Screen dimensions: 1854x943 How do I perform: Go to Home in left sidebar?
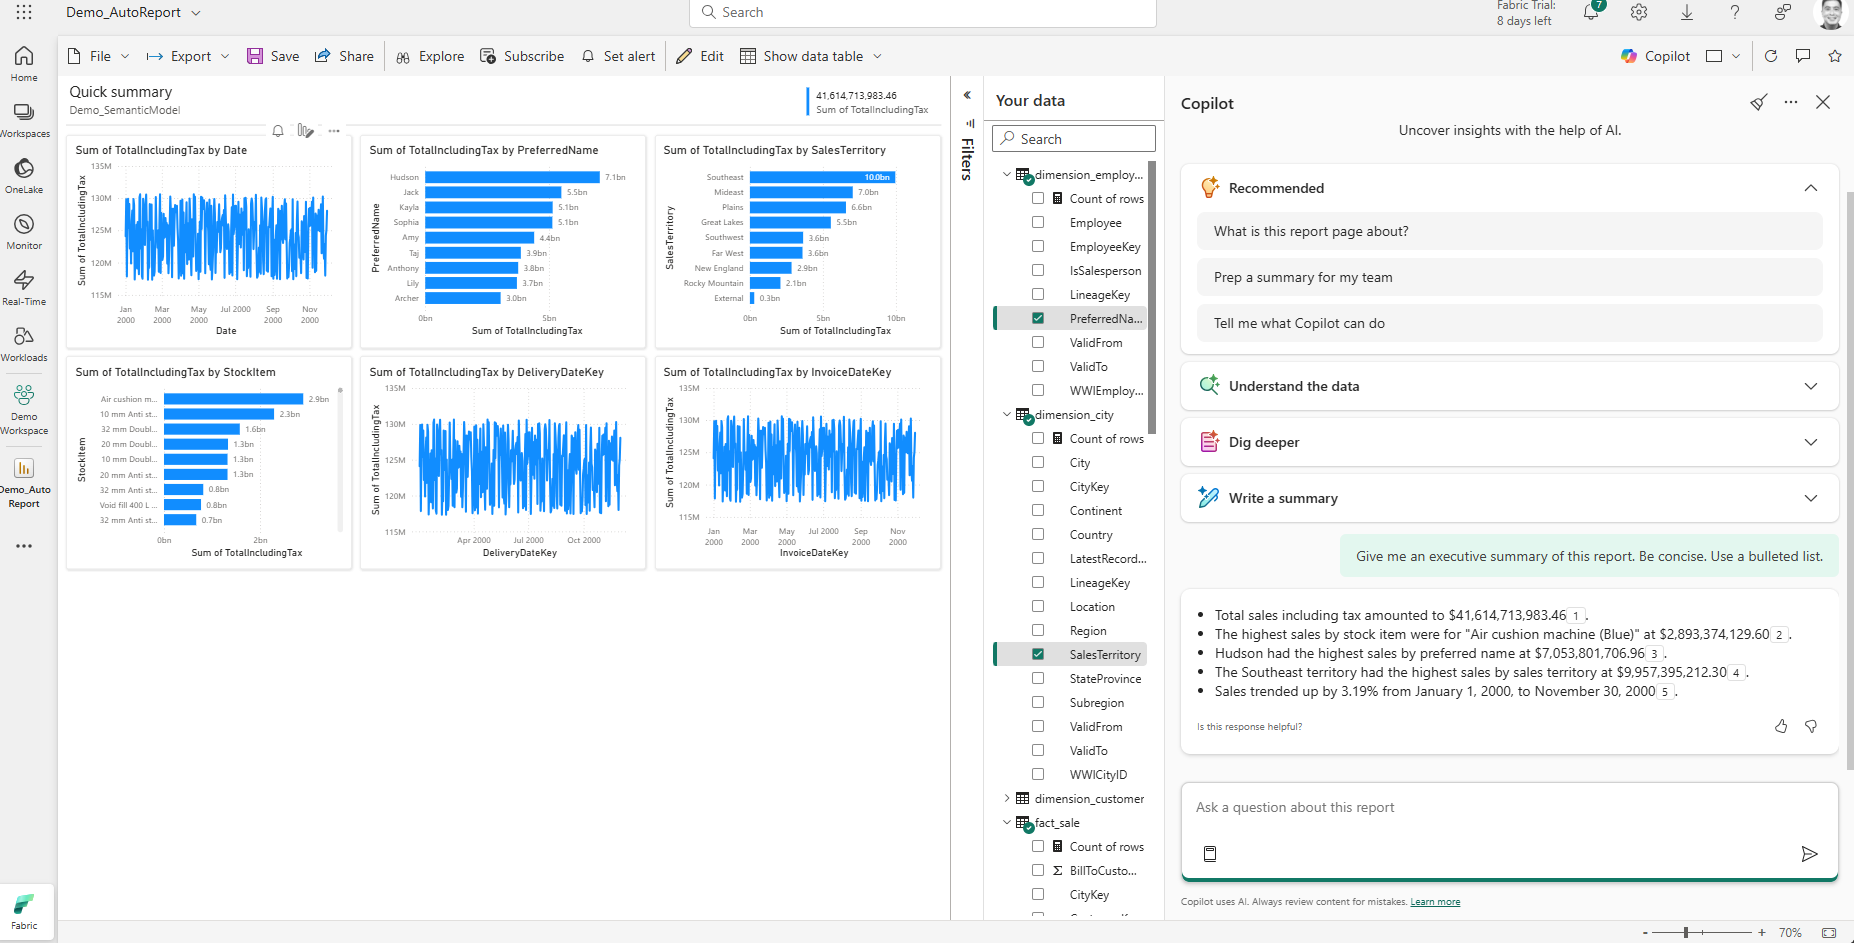tap(24, 63)
